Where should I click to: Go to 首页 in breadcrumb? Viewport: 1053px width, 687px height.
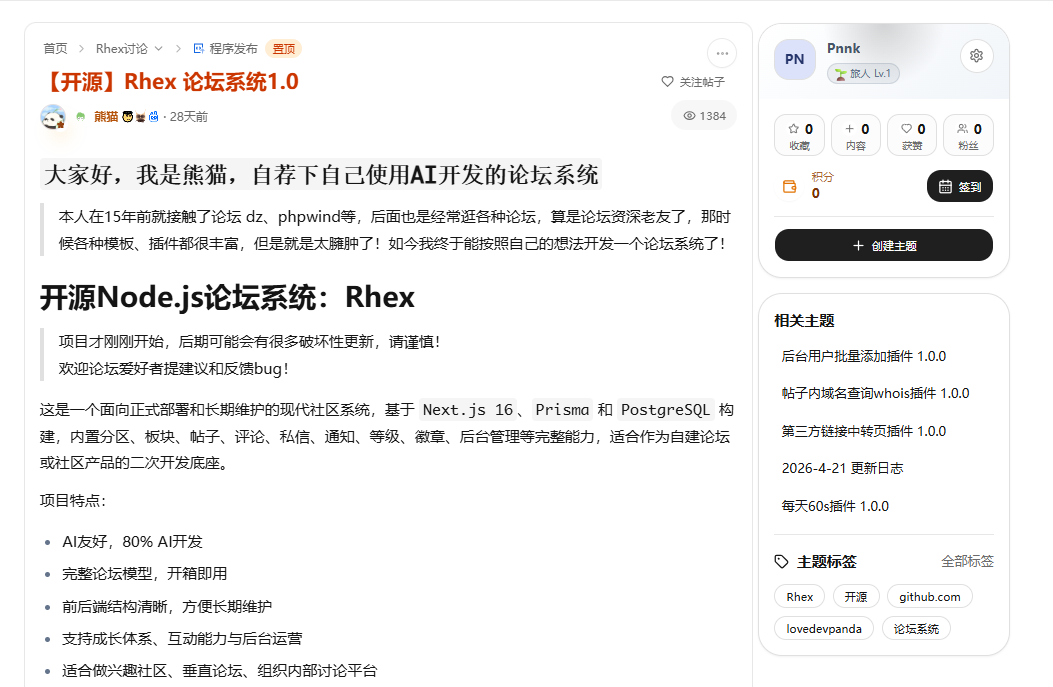(55, 48)
